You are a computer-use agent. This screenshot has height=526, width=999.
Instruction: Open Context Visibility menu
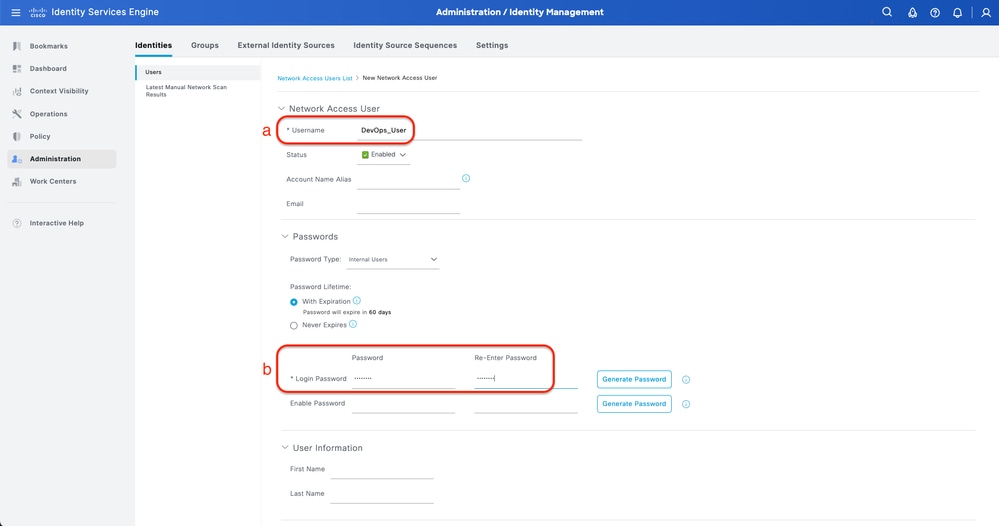click(x=59, y=91)
